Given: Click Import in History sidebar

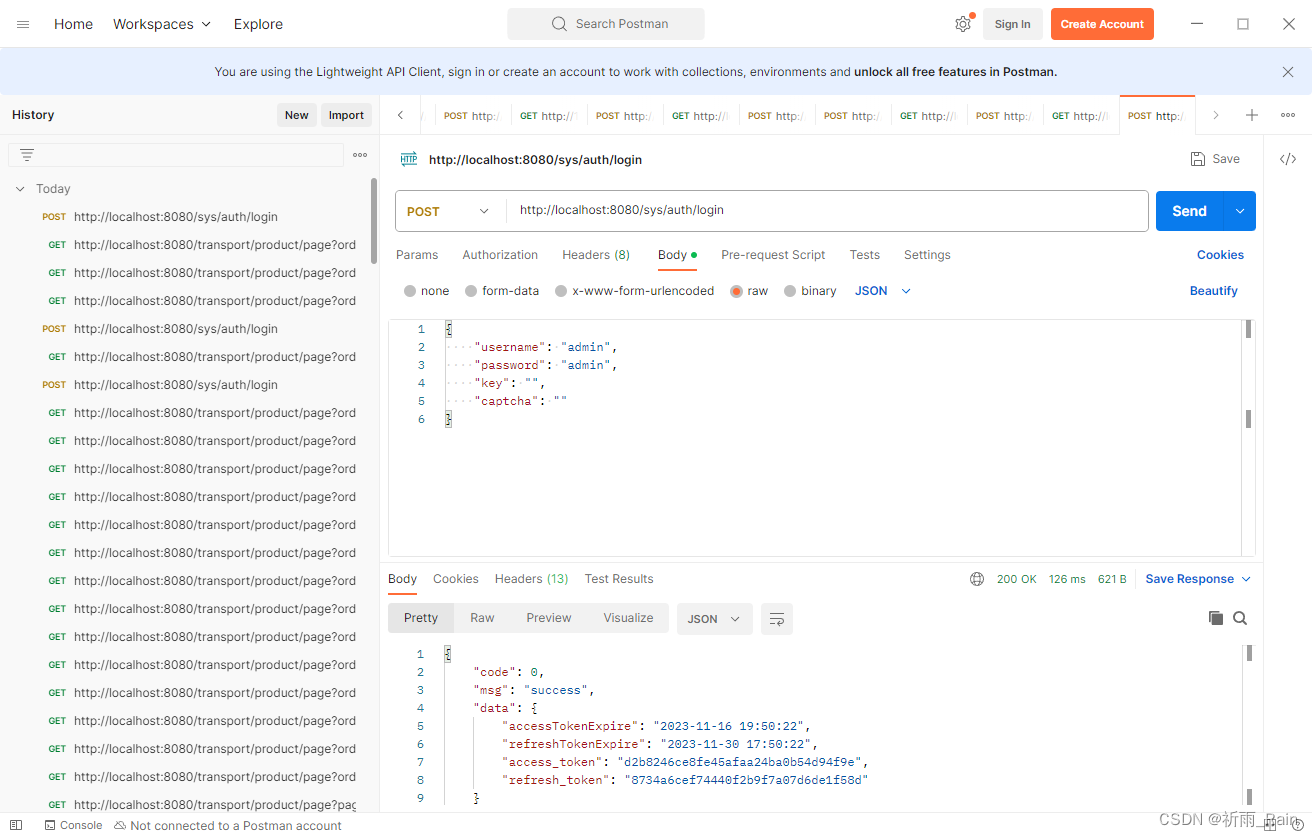Looking at the screenshot, I should pos(346,115).
